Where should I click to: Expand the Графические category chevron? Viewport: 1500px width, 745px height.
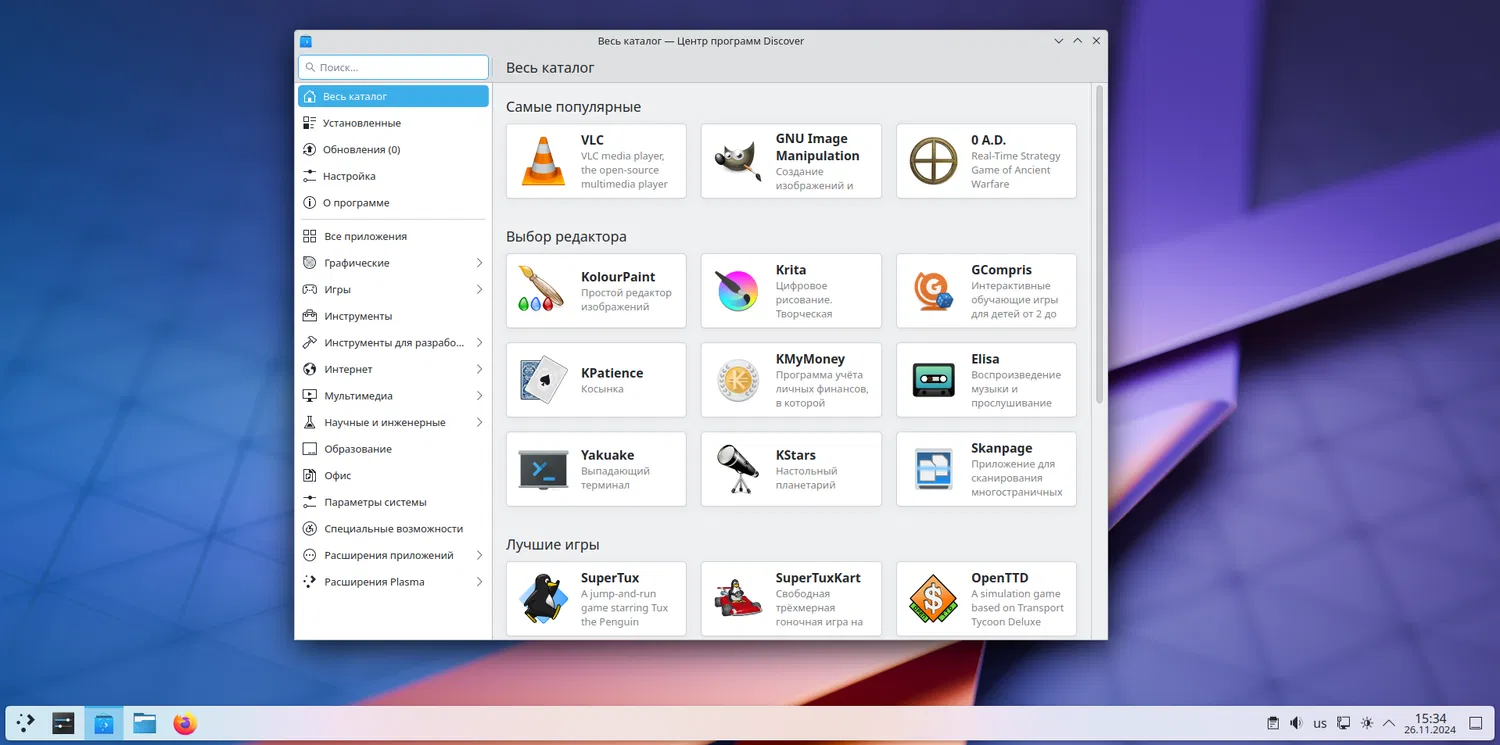coord(479,263)
